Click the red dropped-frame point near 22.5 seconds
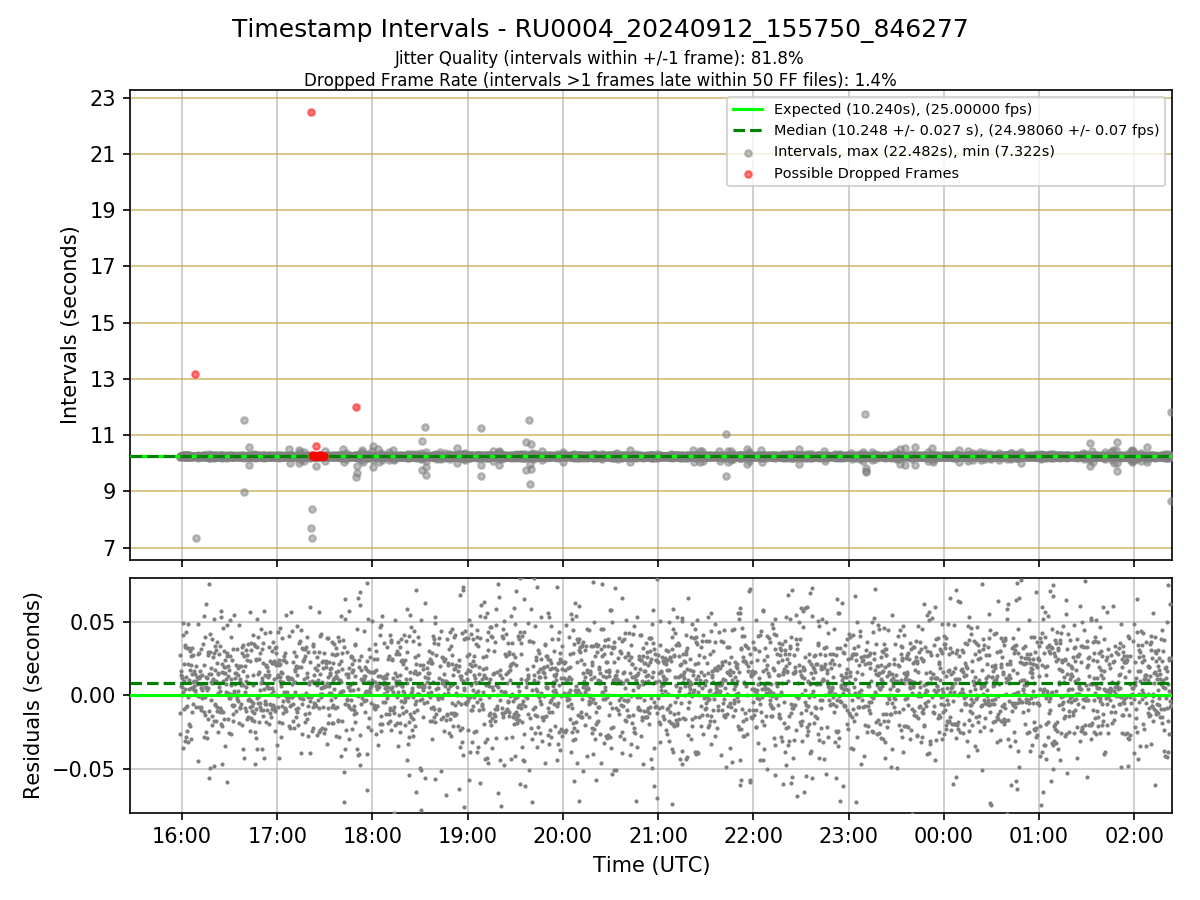 [x=311, y=112]
